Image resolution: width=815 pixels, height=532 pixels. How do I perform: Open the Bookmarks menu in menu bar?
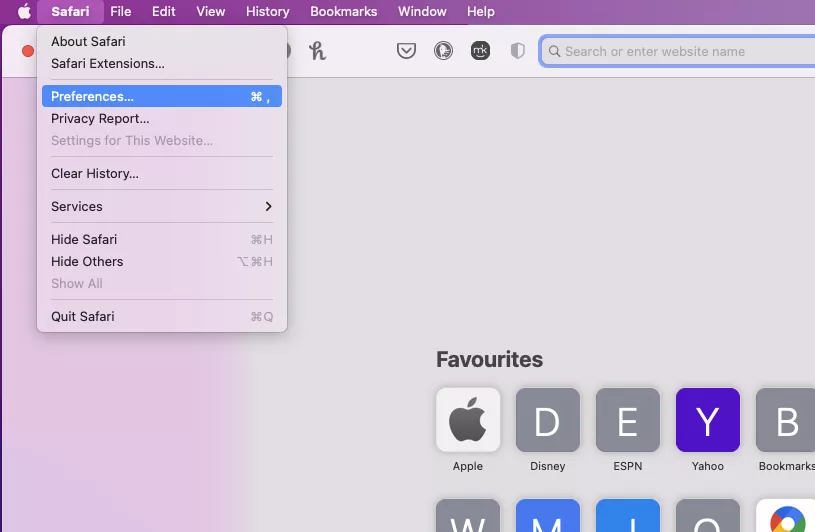pyautogui.click(x=343, y=12)
